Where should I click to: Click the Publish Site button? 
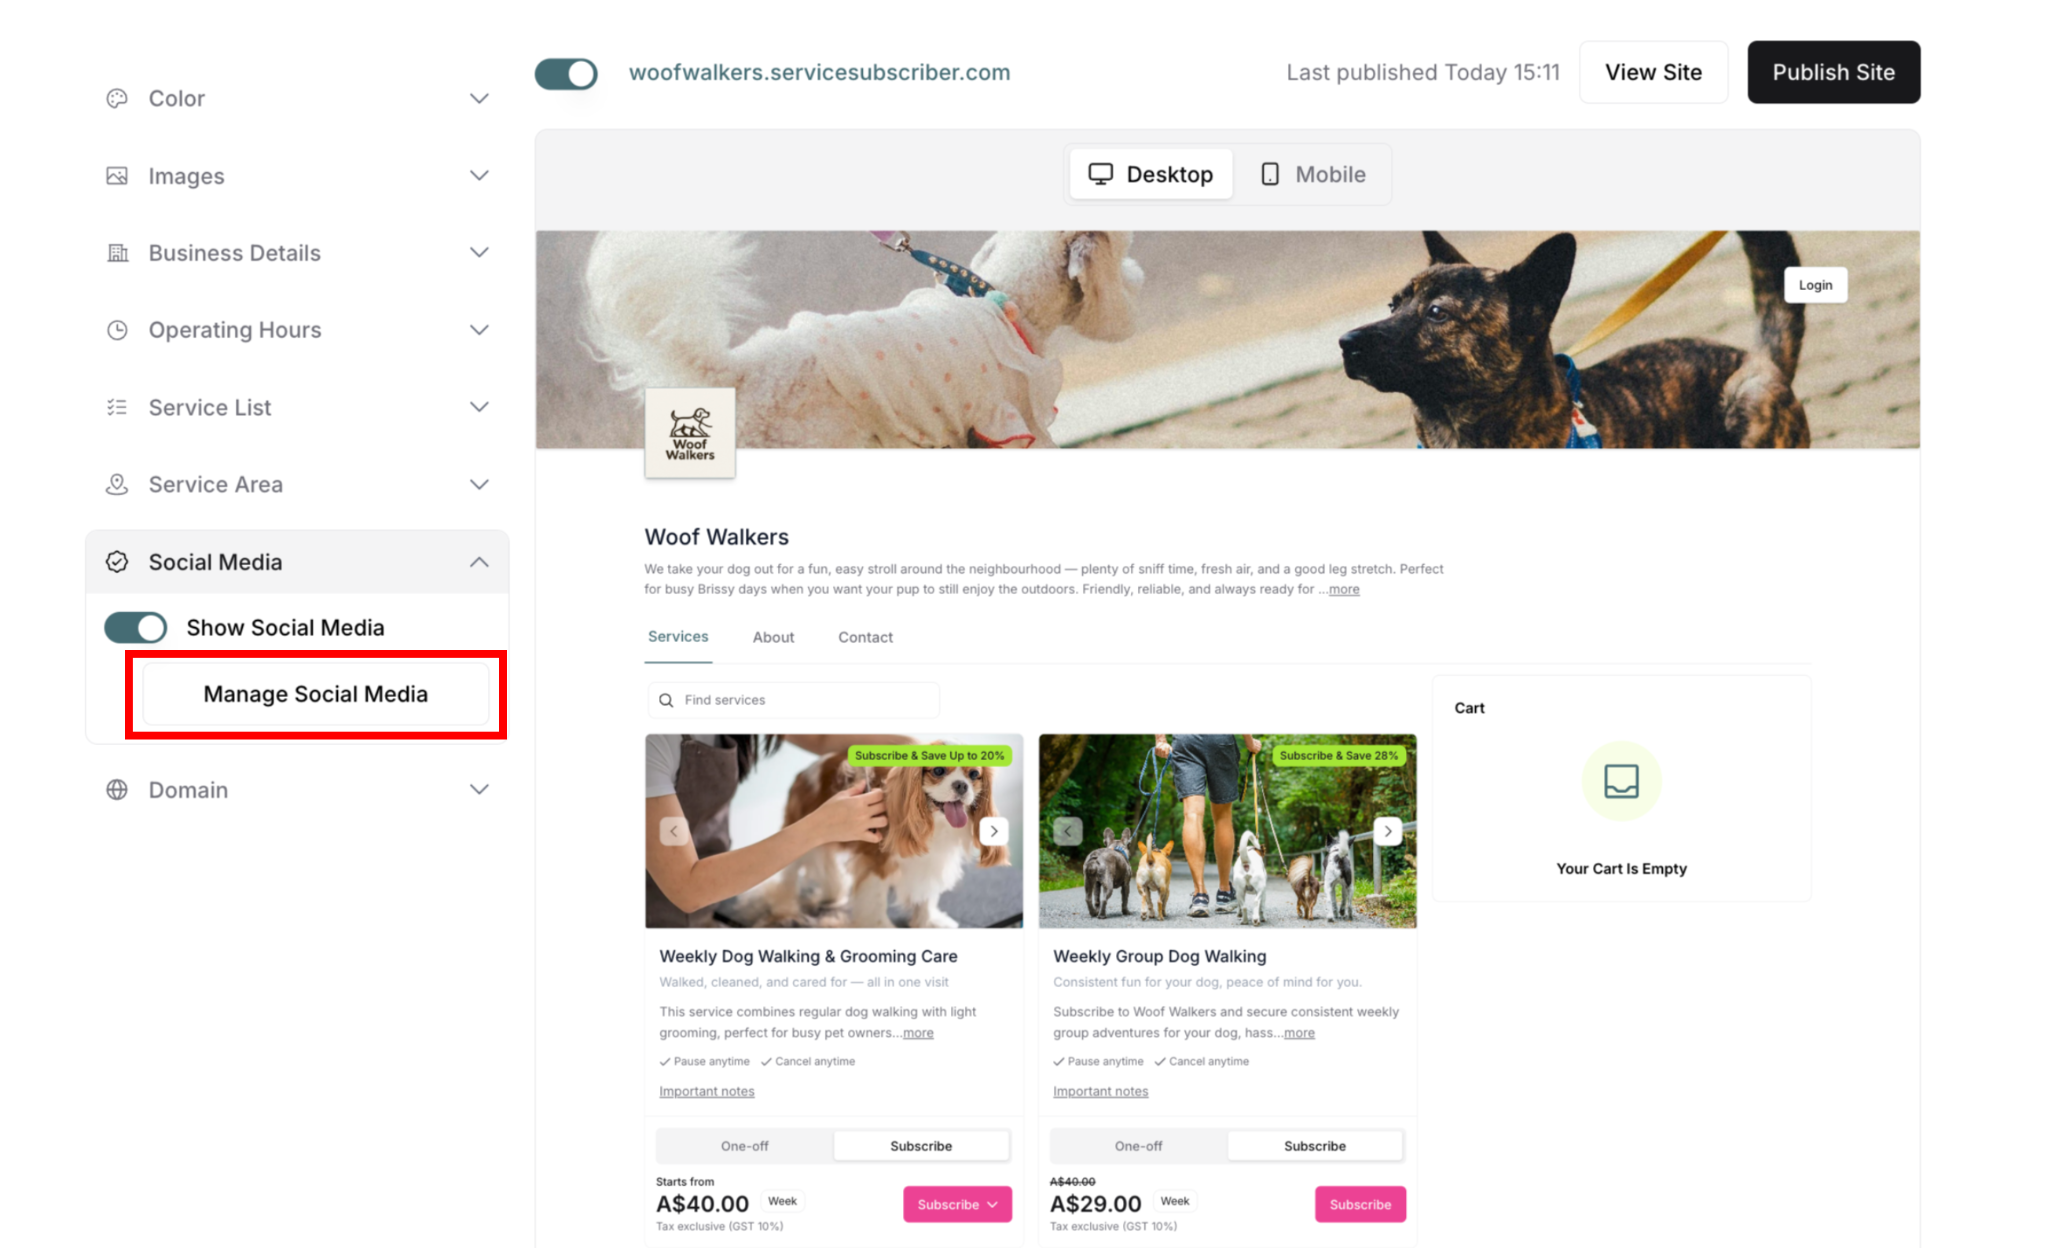(1833, 72)
